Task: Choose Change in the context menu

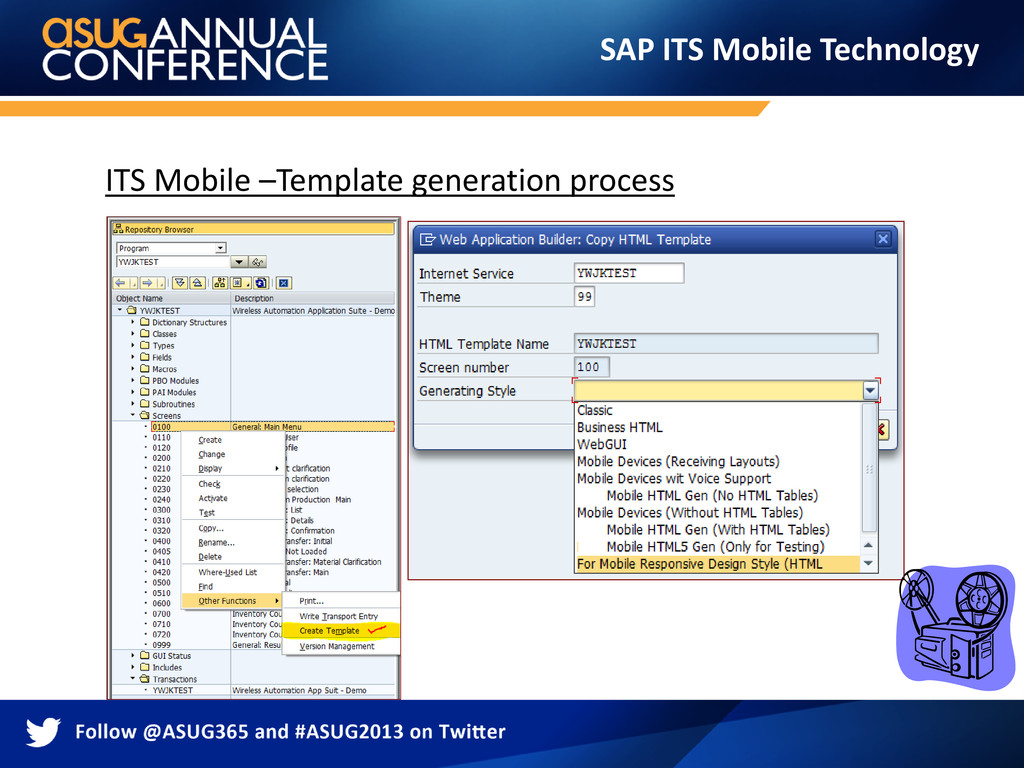Action: click(x=232, y=454)
